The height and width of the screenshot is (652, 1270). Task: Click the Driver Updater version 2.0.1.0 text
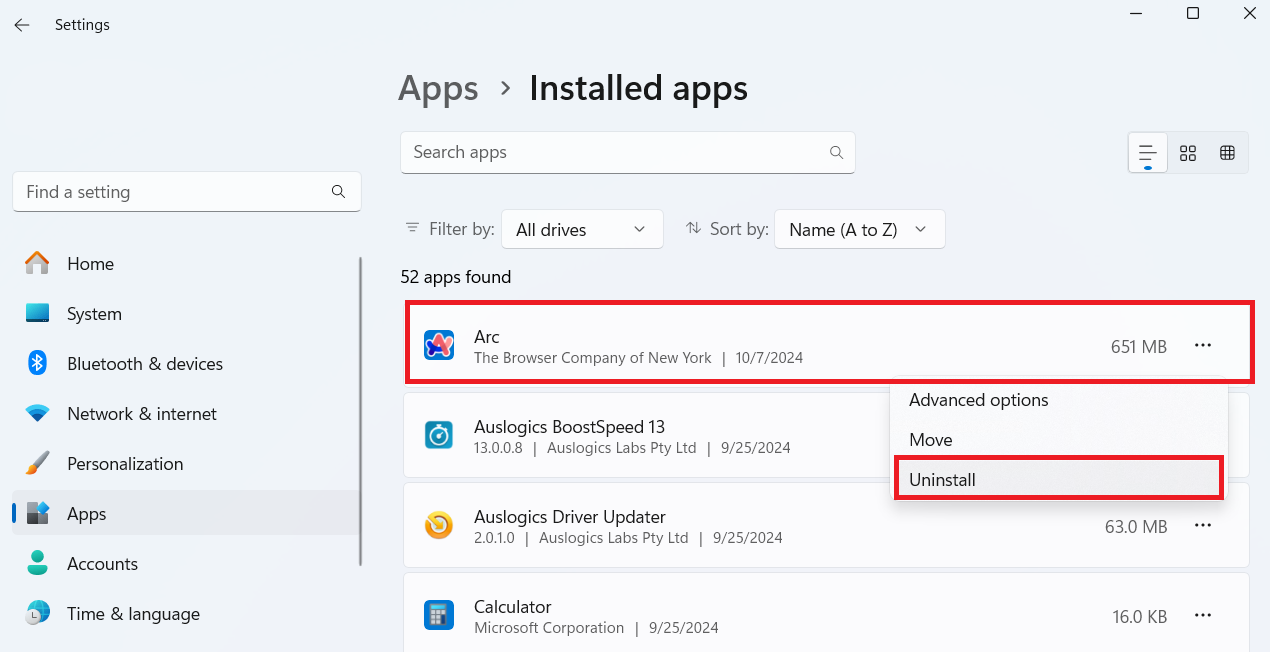coord(493,538)
